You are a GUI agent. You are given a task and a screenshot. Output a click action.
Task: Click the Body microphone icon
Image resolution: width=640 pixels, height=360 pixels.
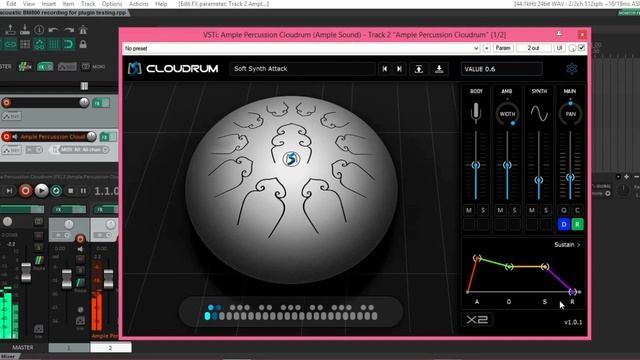(x=476, y=113)
